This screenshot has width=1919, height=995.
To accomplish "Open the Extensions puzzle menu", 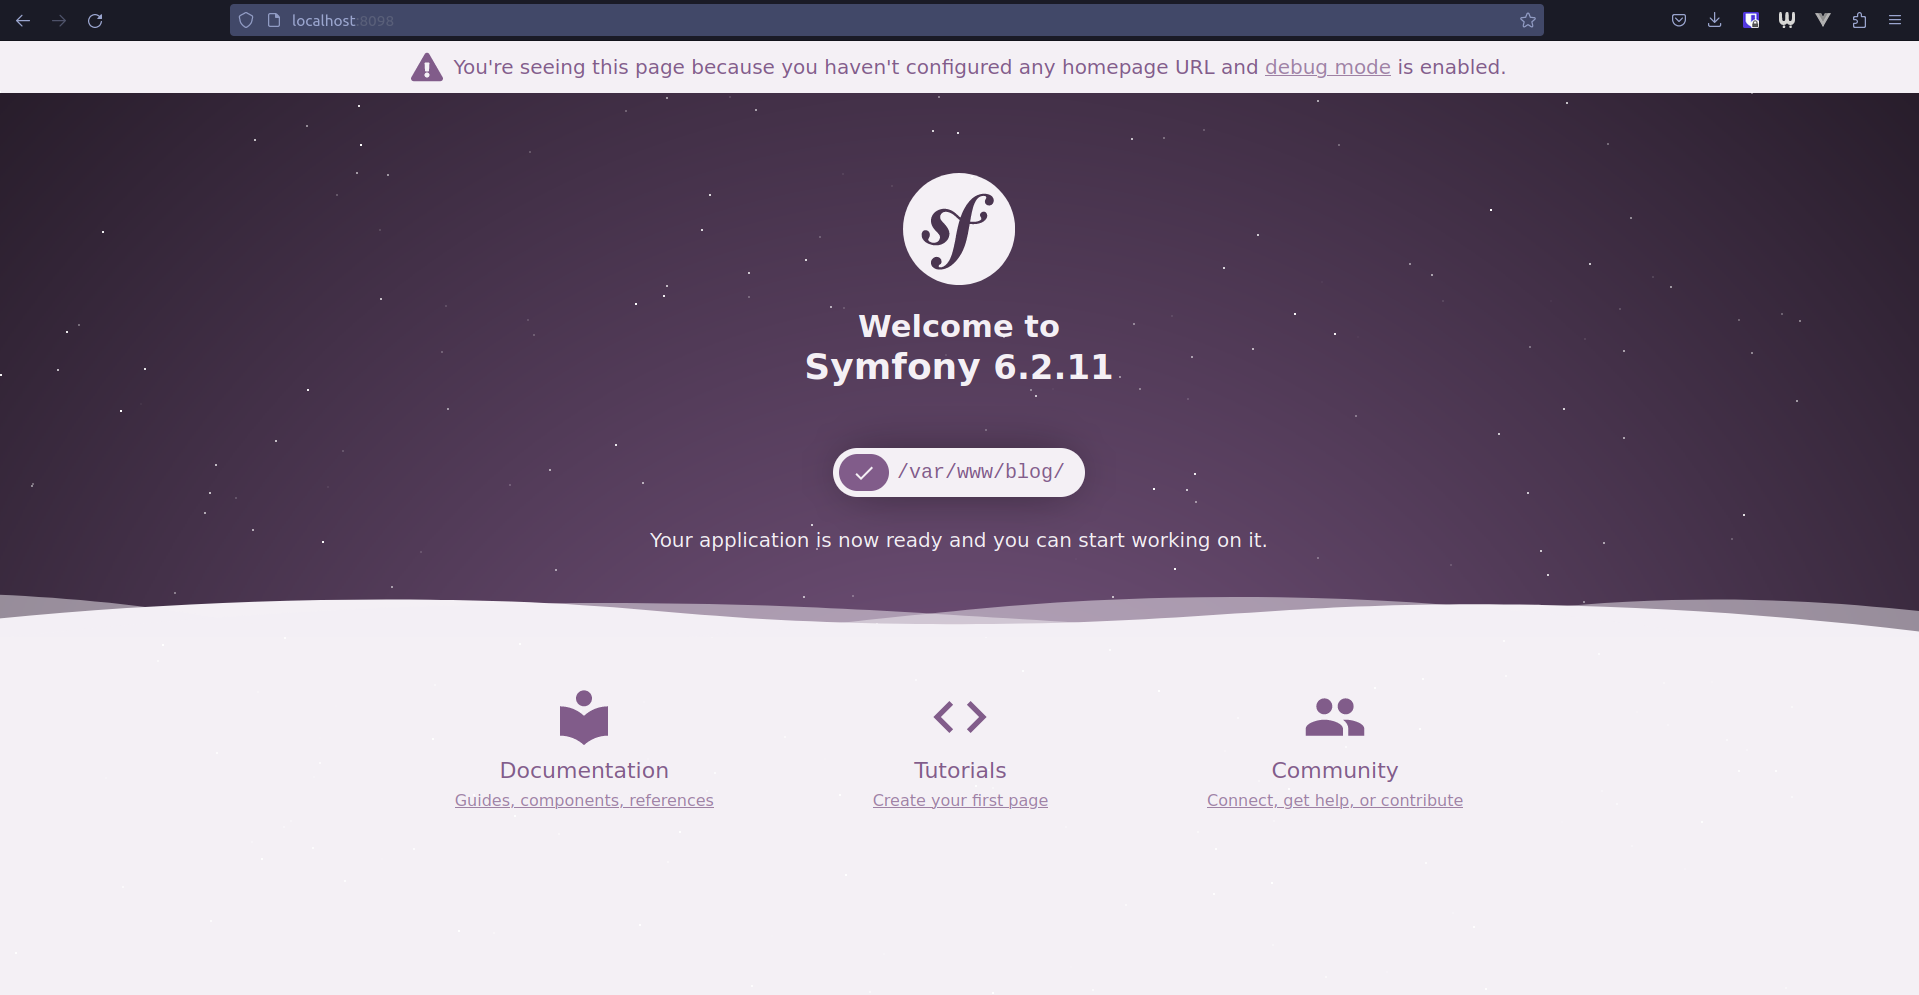I will 1859,20.
